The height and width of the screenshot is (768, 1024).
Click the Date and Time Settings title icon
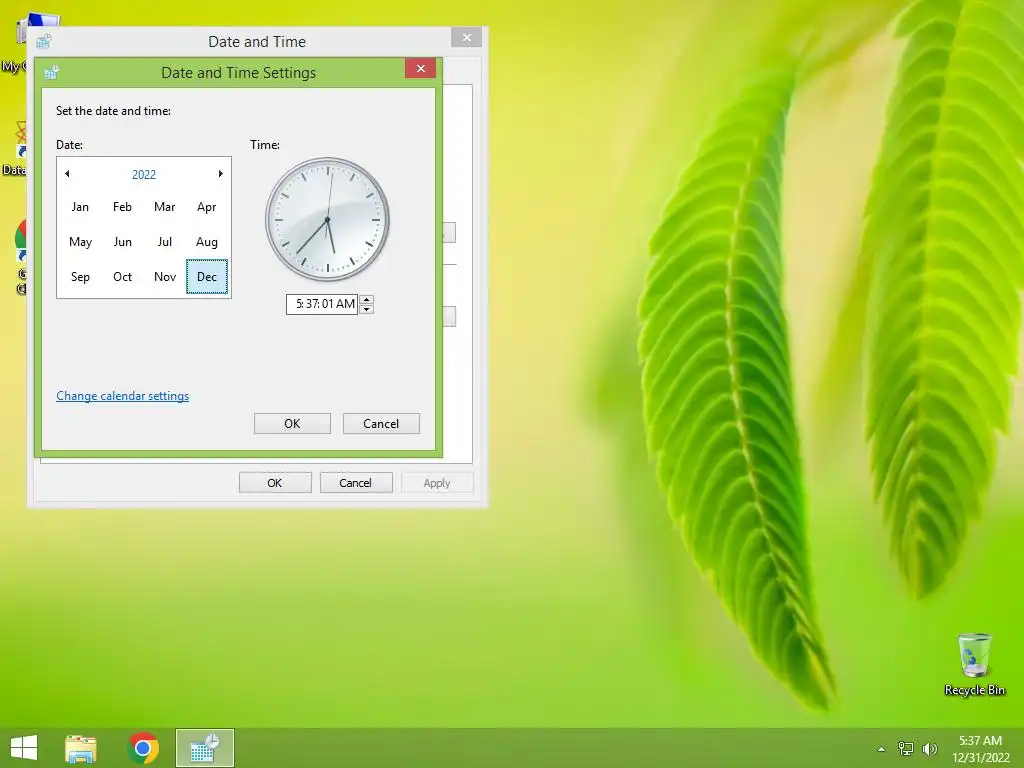pos(52,72)
